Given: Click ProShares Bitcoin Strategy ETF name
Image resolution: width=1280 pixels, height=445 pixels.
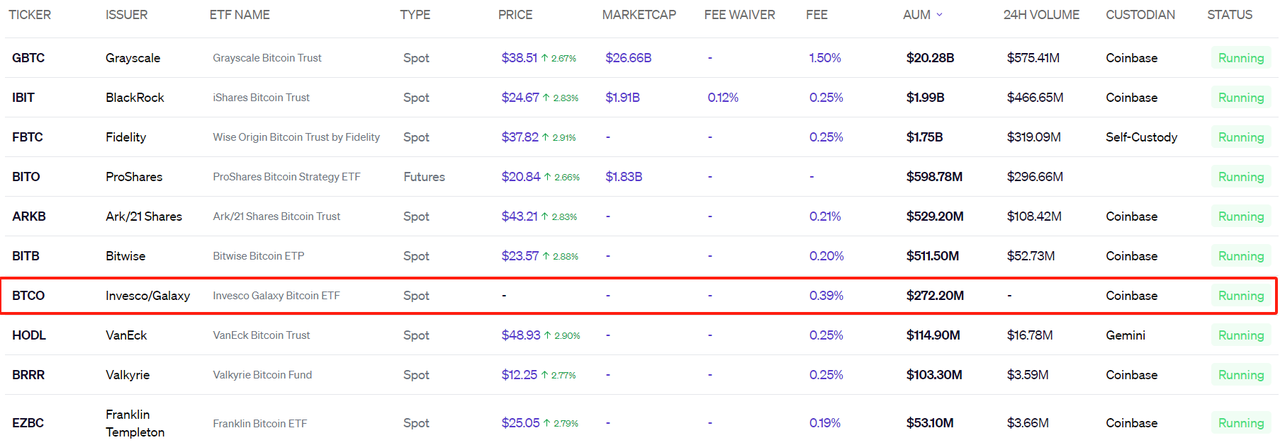Looking at the screenshot, I should point(286,177).
